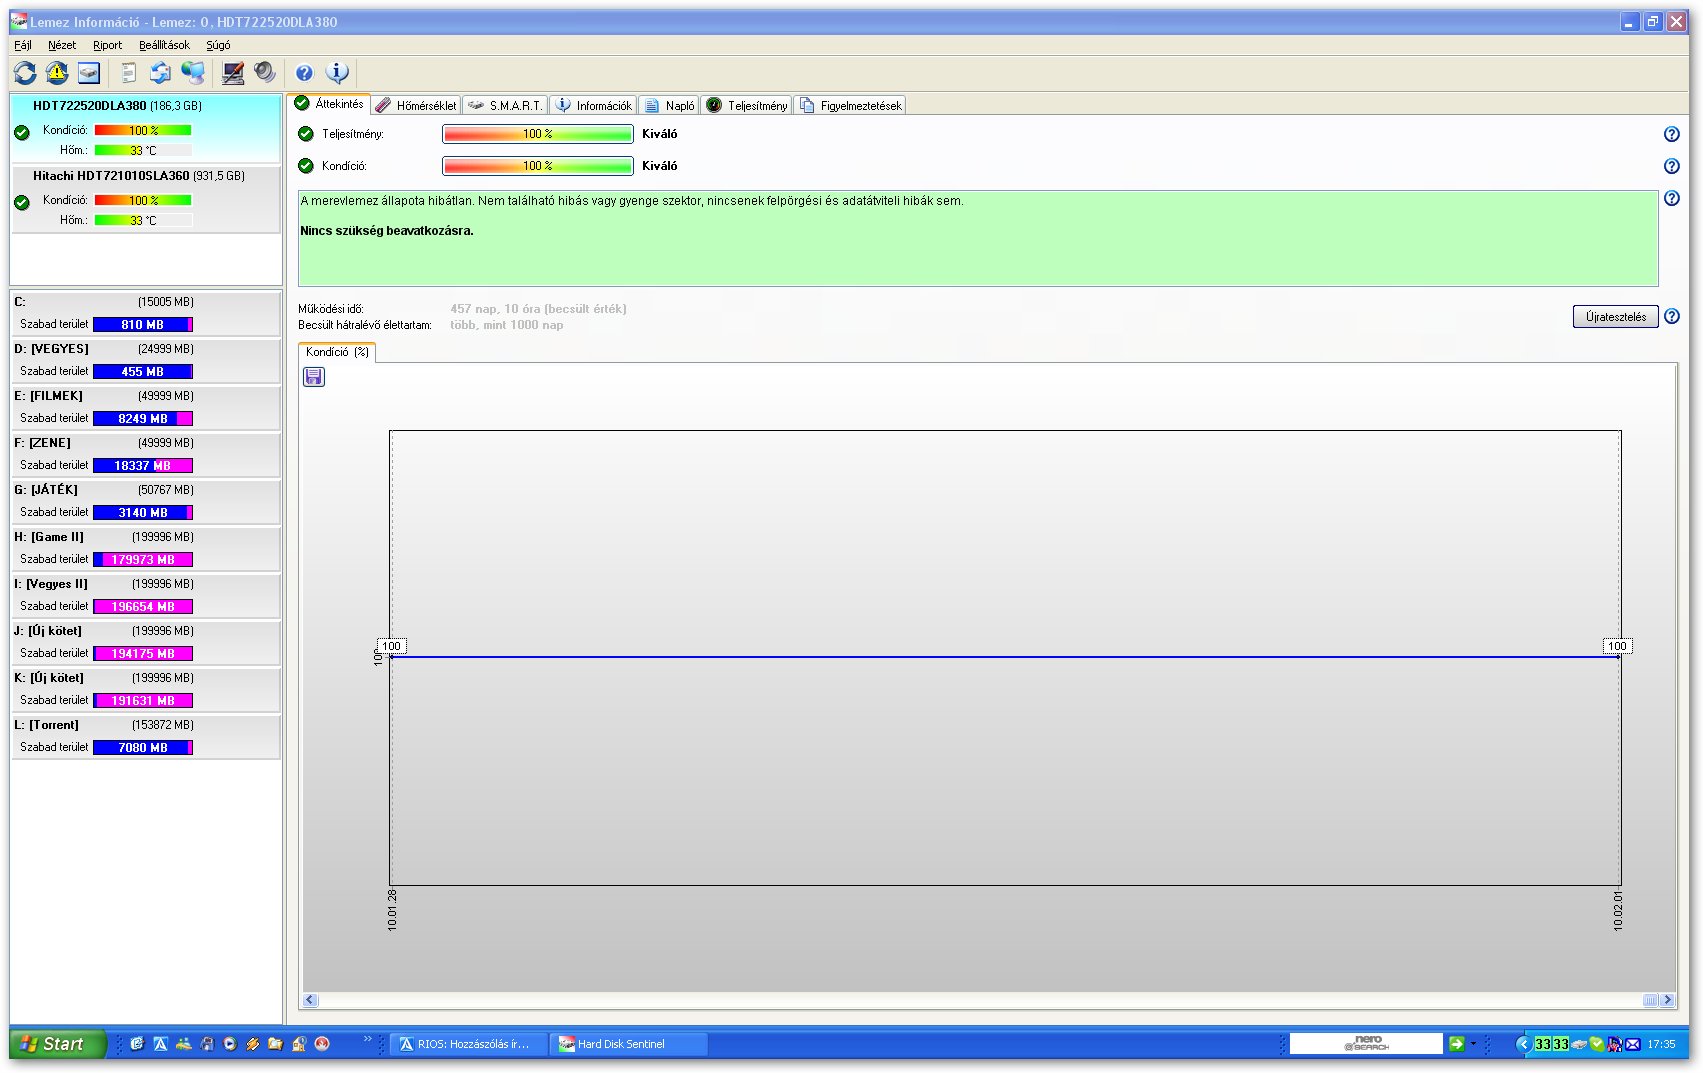This screenshot has height=1073, width=1703.
Task: Select the Hitachi HDT721010SLA360 disk entry
Action: (x=146, y=199)
